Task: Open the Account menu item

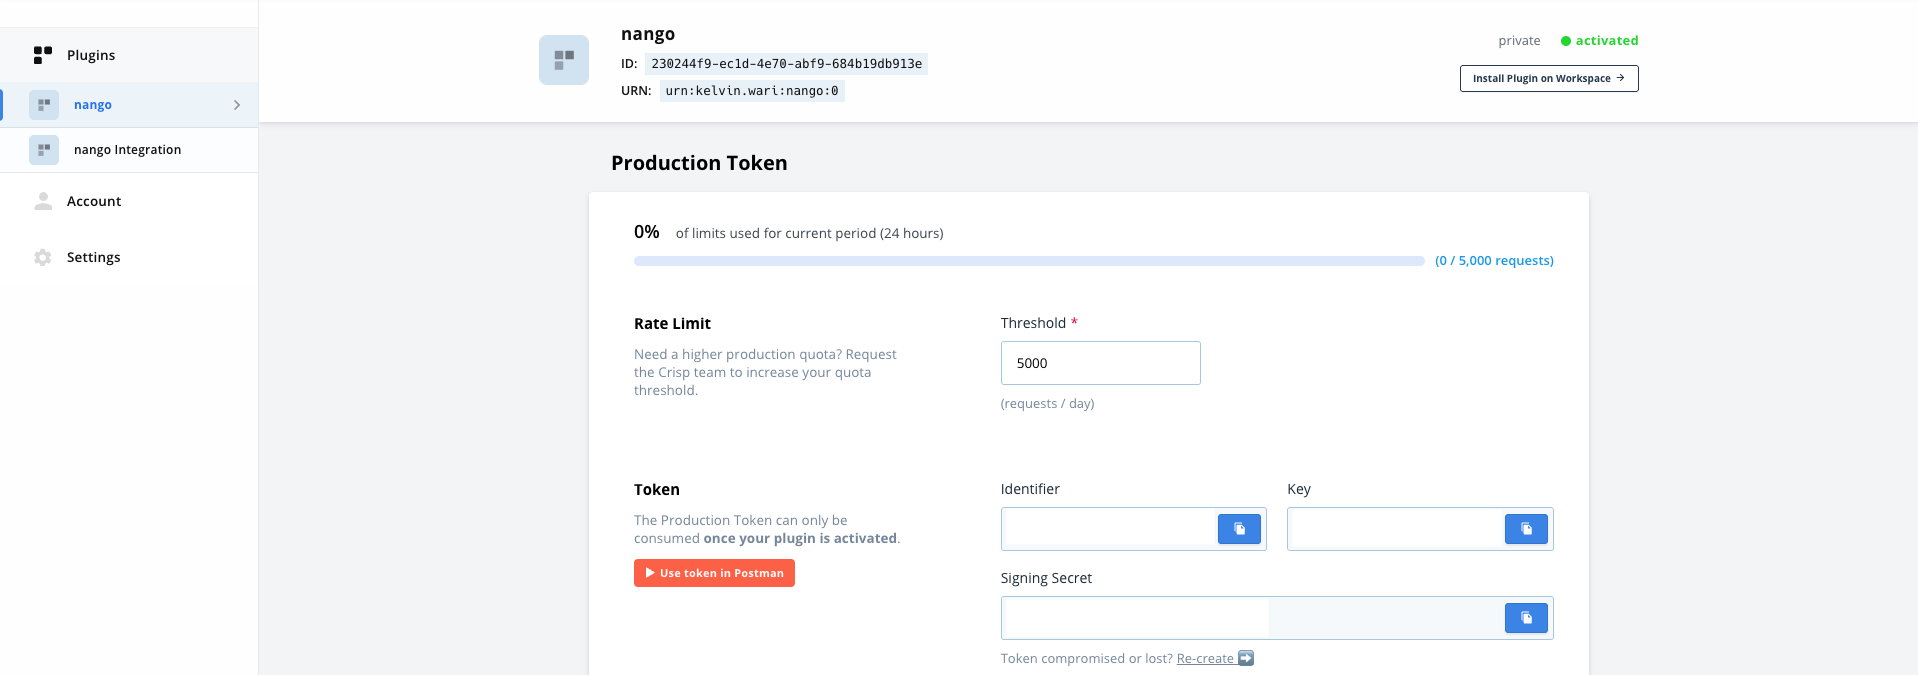Action: pos(94,201)
